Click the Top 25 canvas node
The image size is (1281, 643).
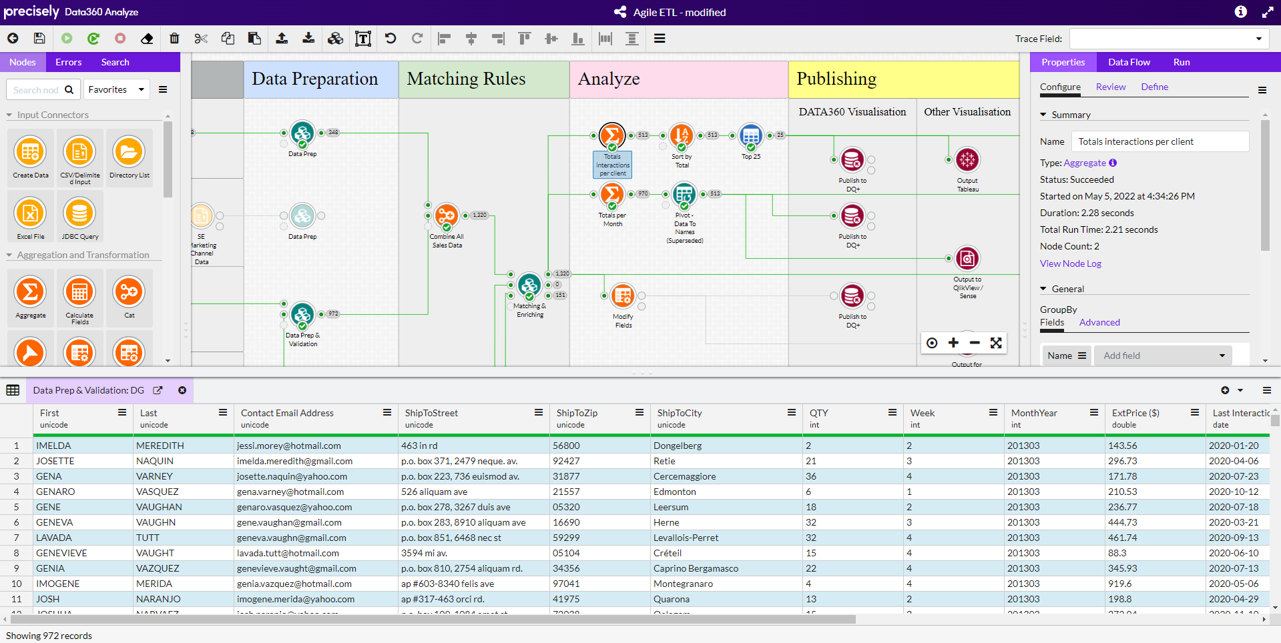[x=751, y=135]
